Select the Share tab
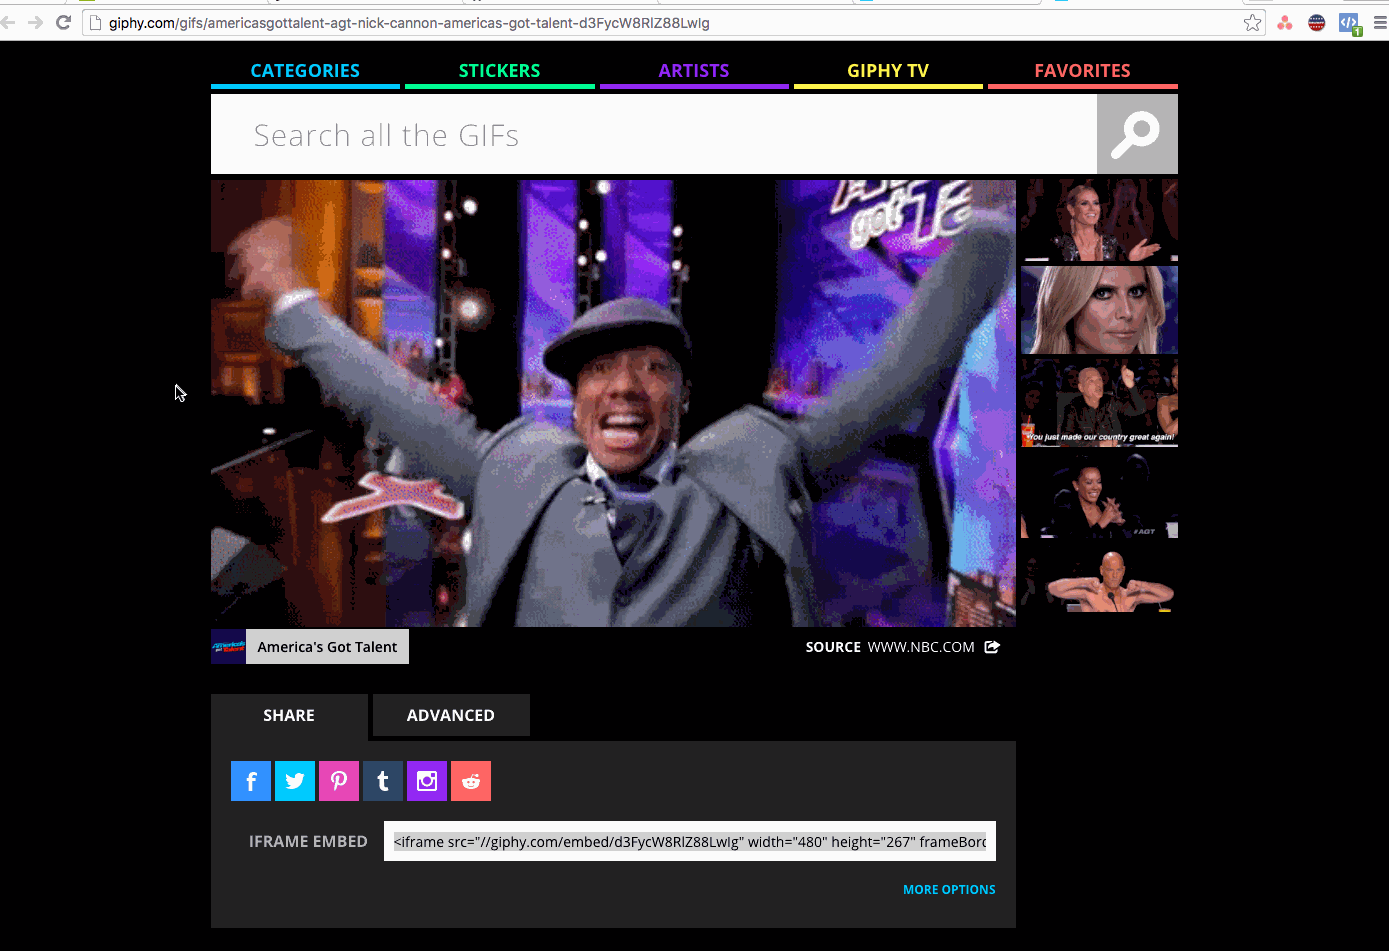The width and height of the screenshot is (1389, 951). [x=289, y=716]
